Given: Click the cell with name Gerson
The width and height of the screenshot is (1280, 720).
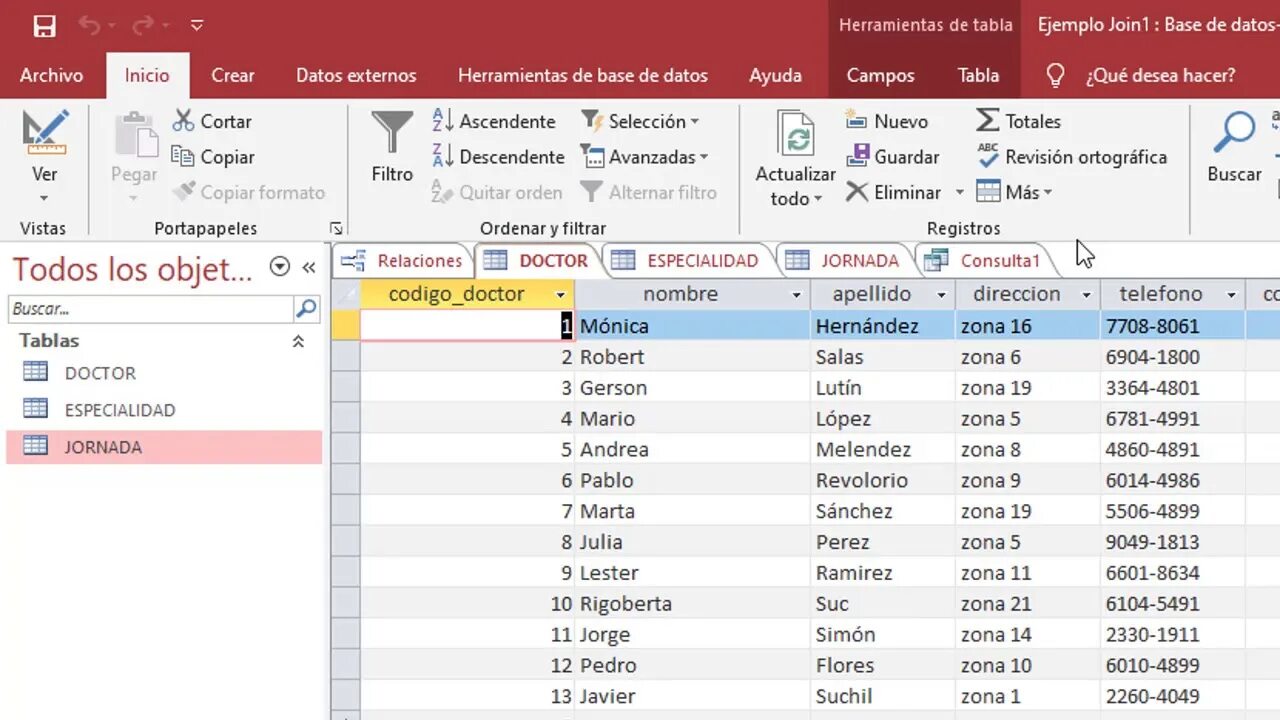Looking at the screenshot, I should pyautogui.click(x=692, y=388).
